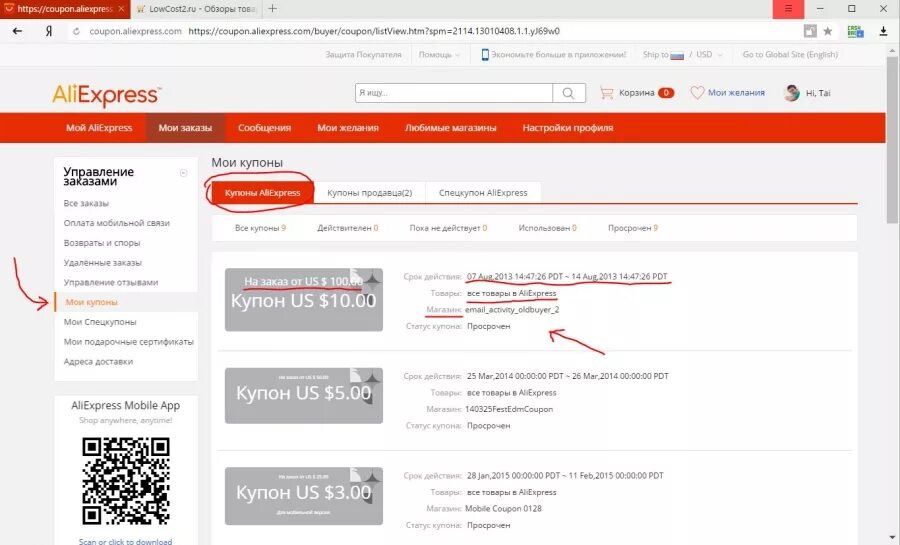Screen dimensions: 900x545
Task: Click store name email_activity_oldbuyer_2
Action: pyautogui.click(x=512, y=309)
